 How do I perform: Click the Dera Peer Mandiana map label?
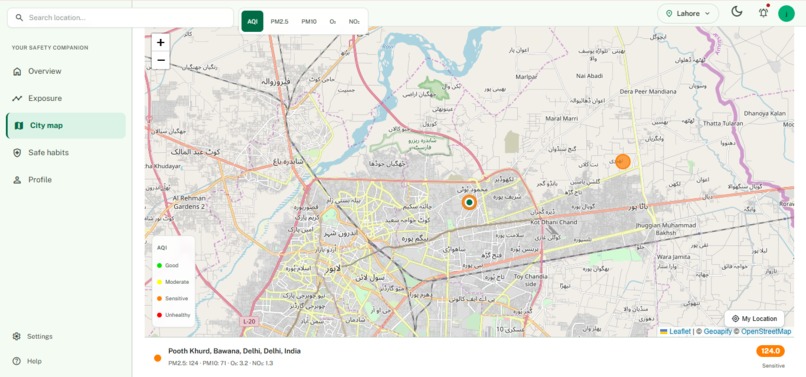[x=648, y=92]
